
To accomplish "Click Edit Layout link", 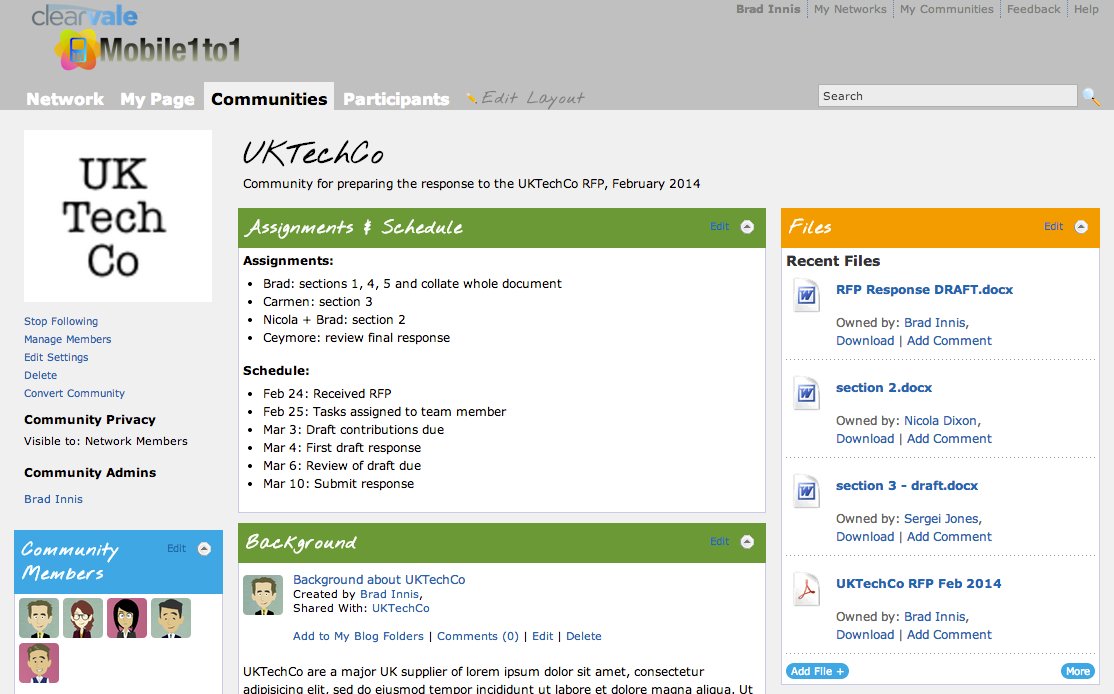I will 533,98.
